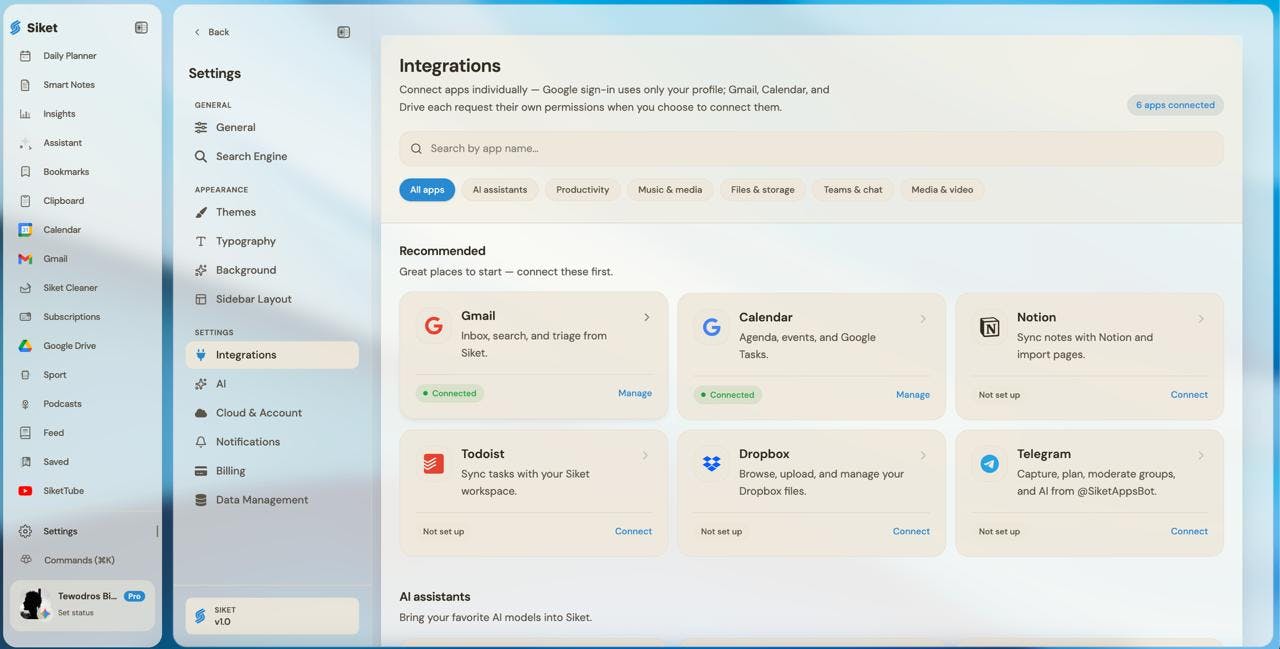
Task: Open Subscriptions icon in sidebar
Action: [25, 317]
